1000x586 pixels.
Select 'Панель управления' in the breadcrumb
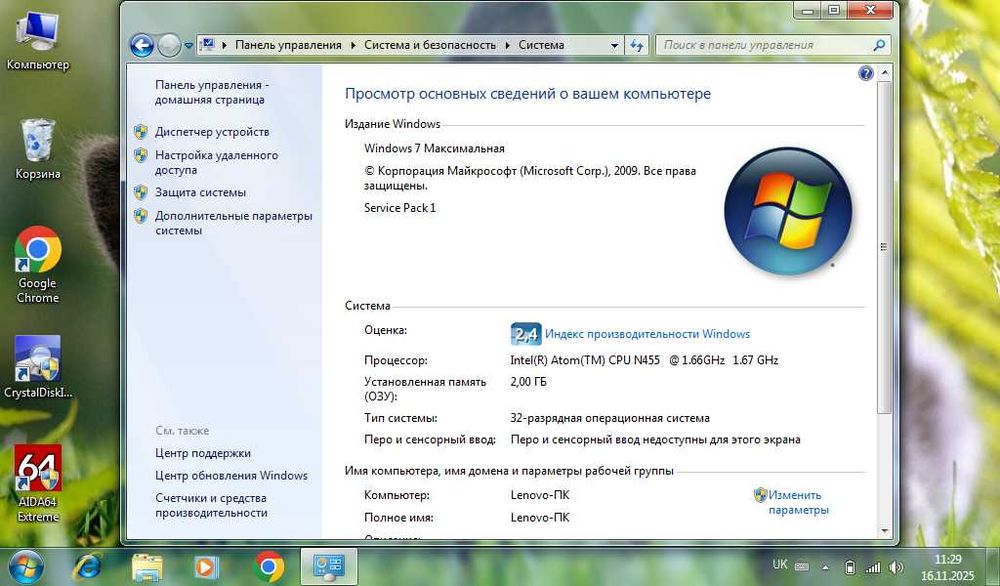tap(288, 45)
